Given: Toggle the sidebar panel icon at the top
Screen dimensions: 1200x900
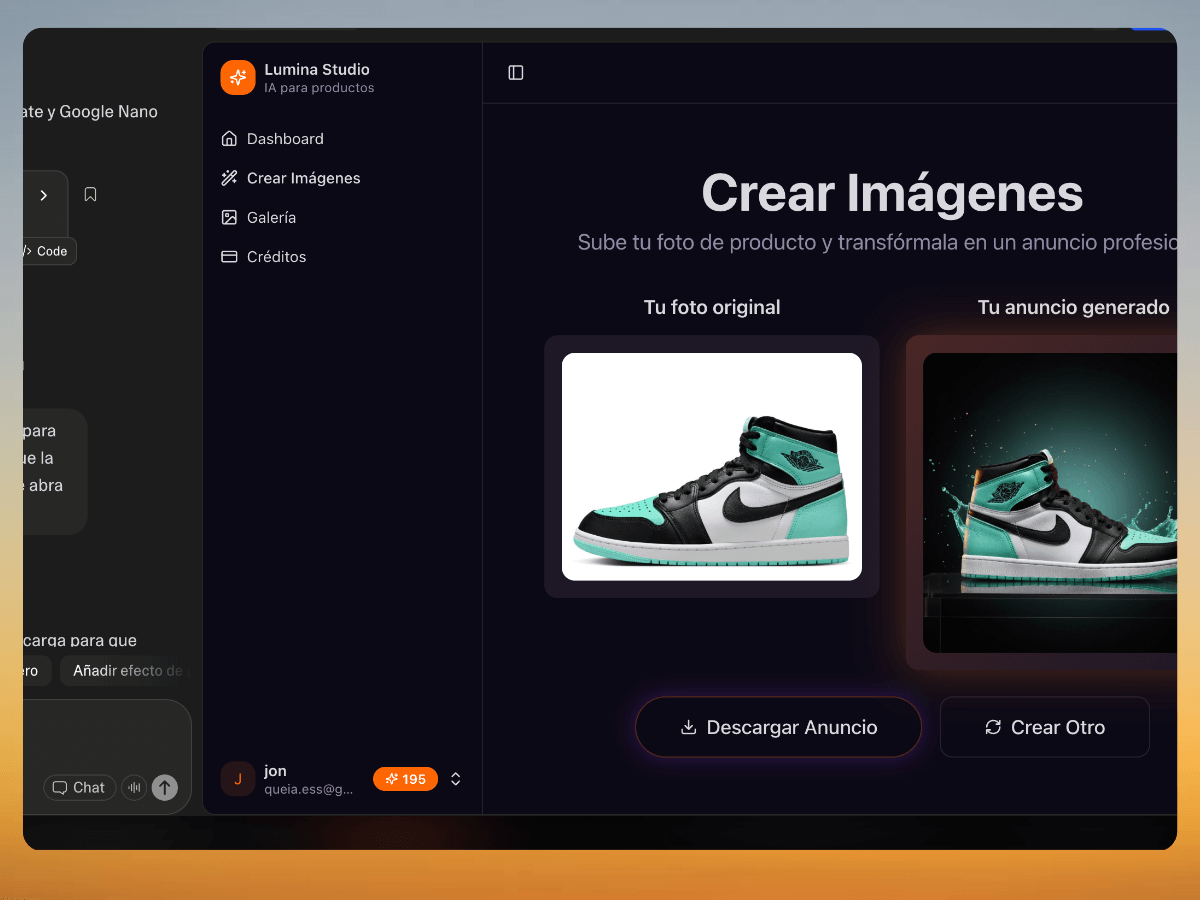Looking at the screenshot, I should [516, 72].
